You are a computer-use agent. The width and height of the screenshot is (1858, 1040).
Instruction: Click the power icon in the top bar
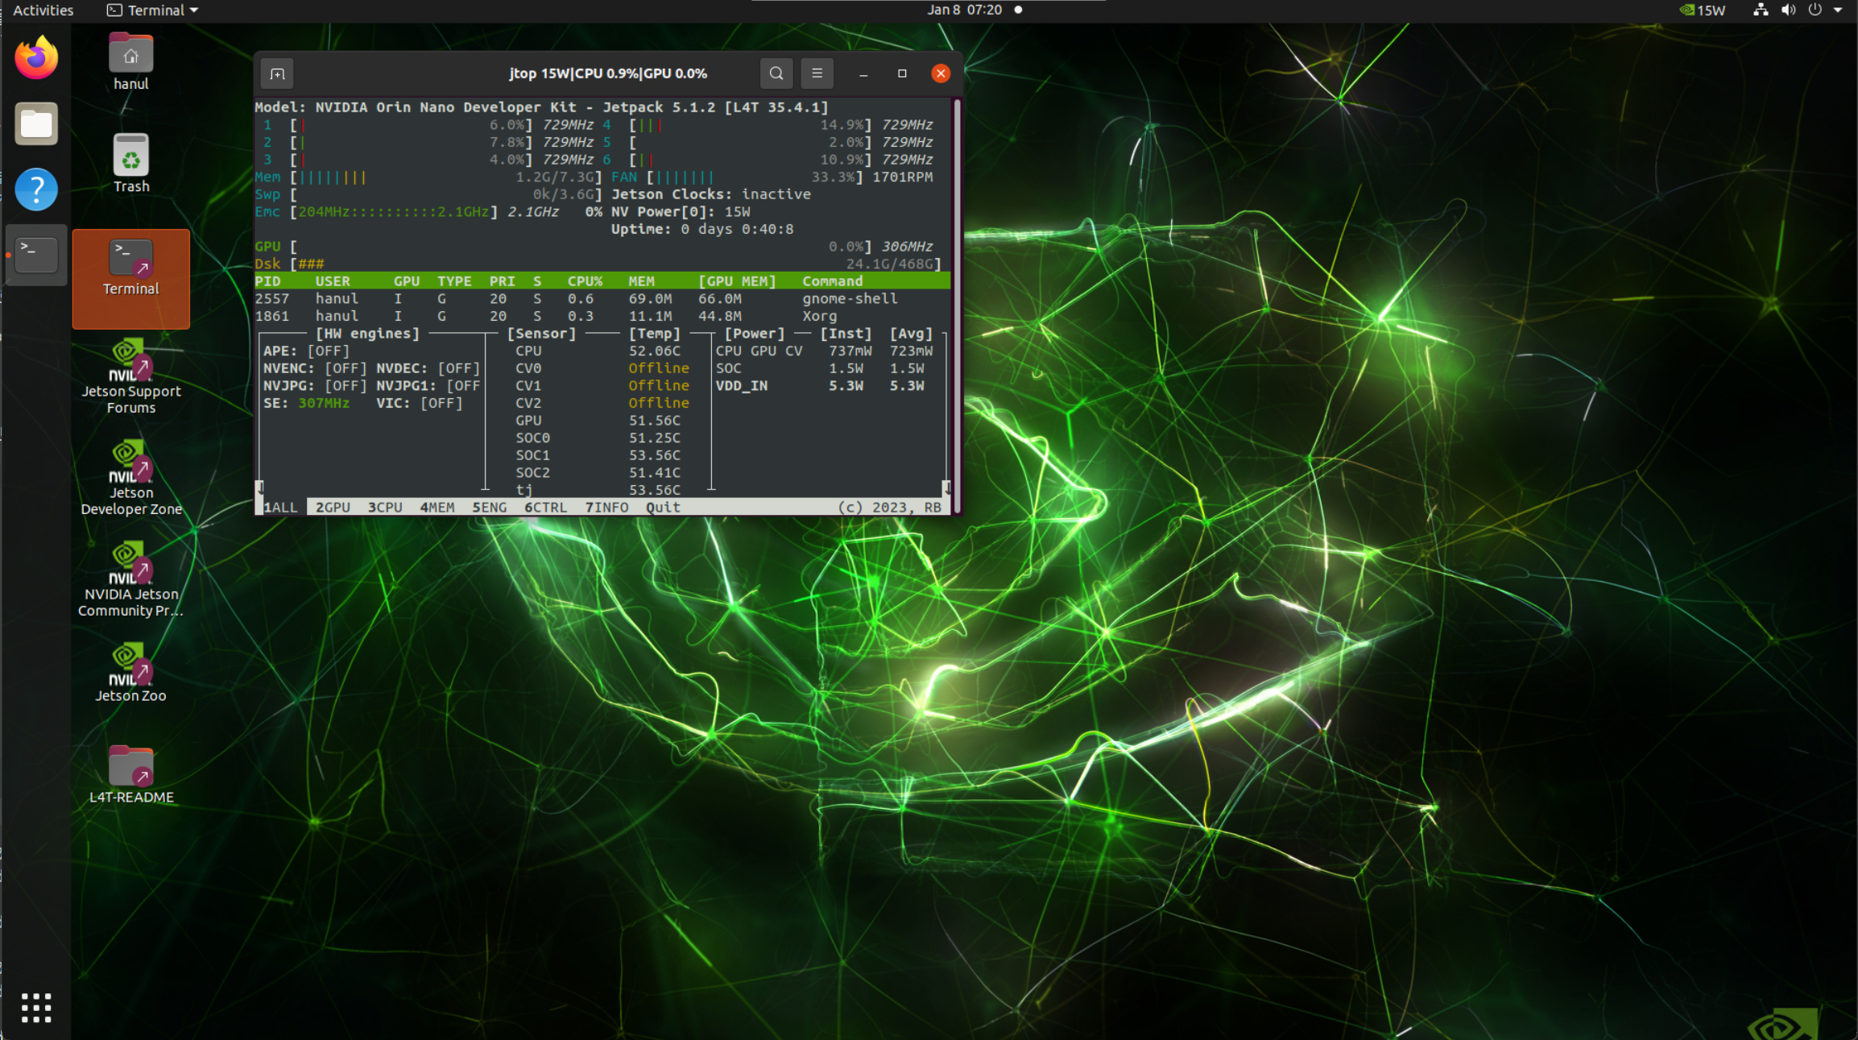(1815, 10)
